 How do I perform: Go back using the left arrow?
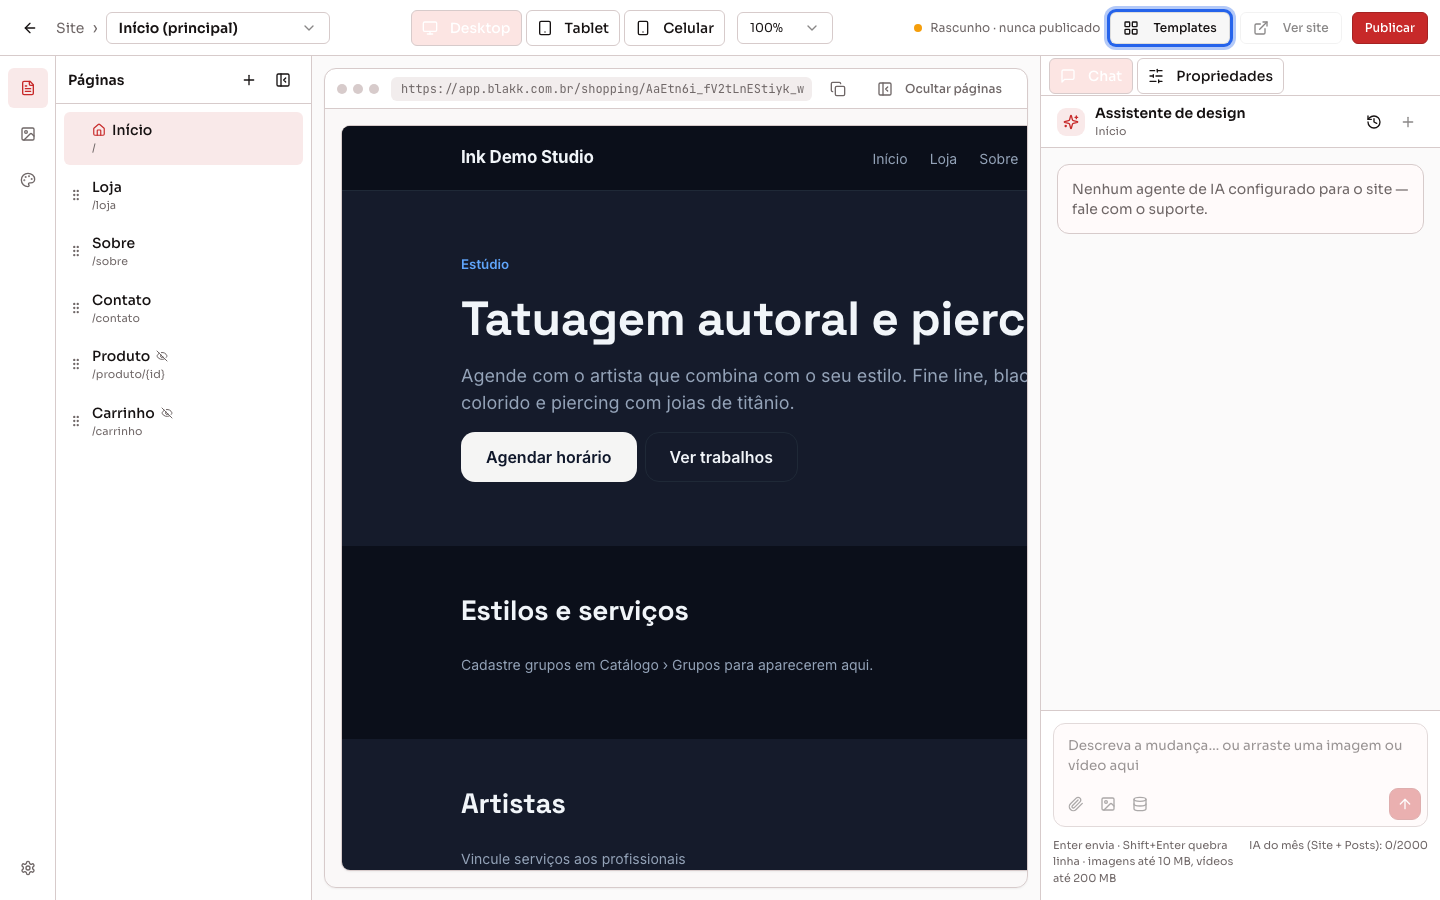(30, 28)
